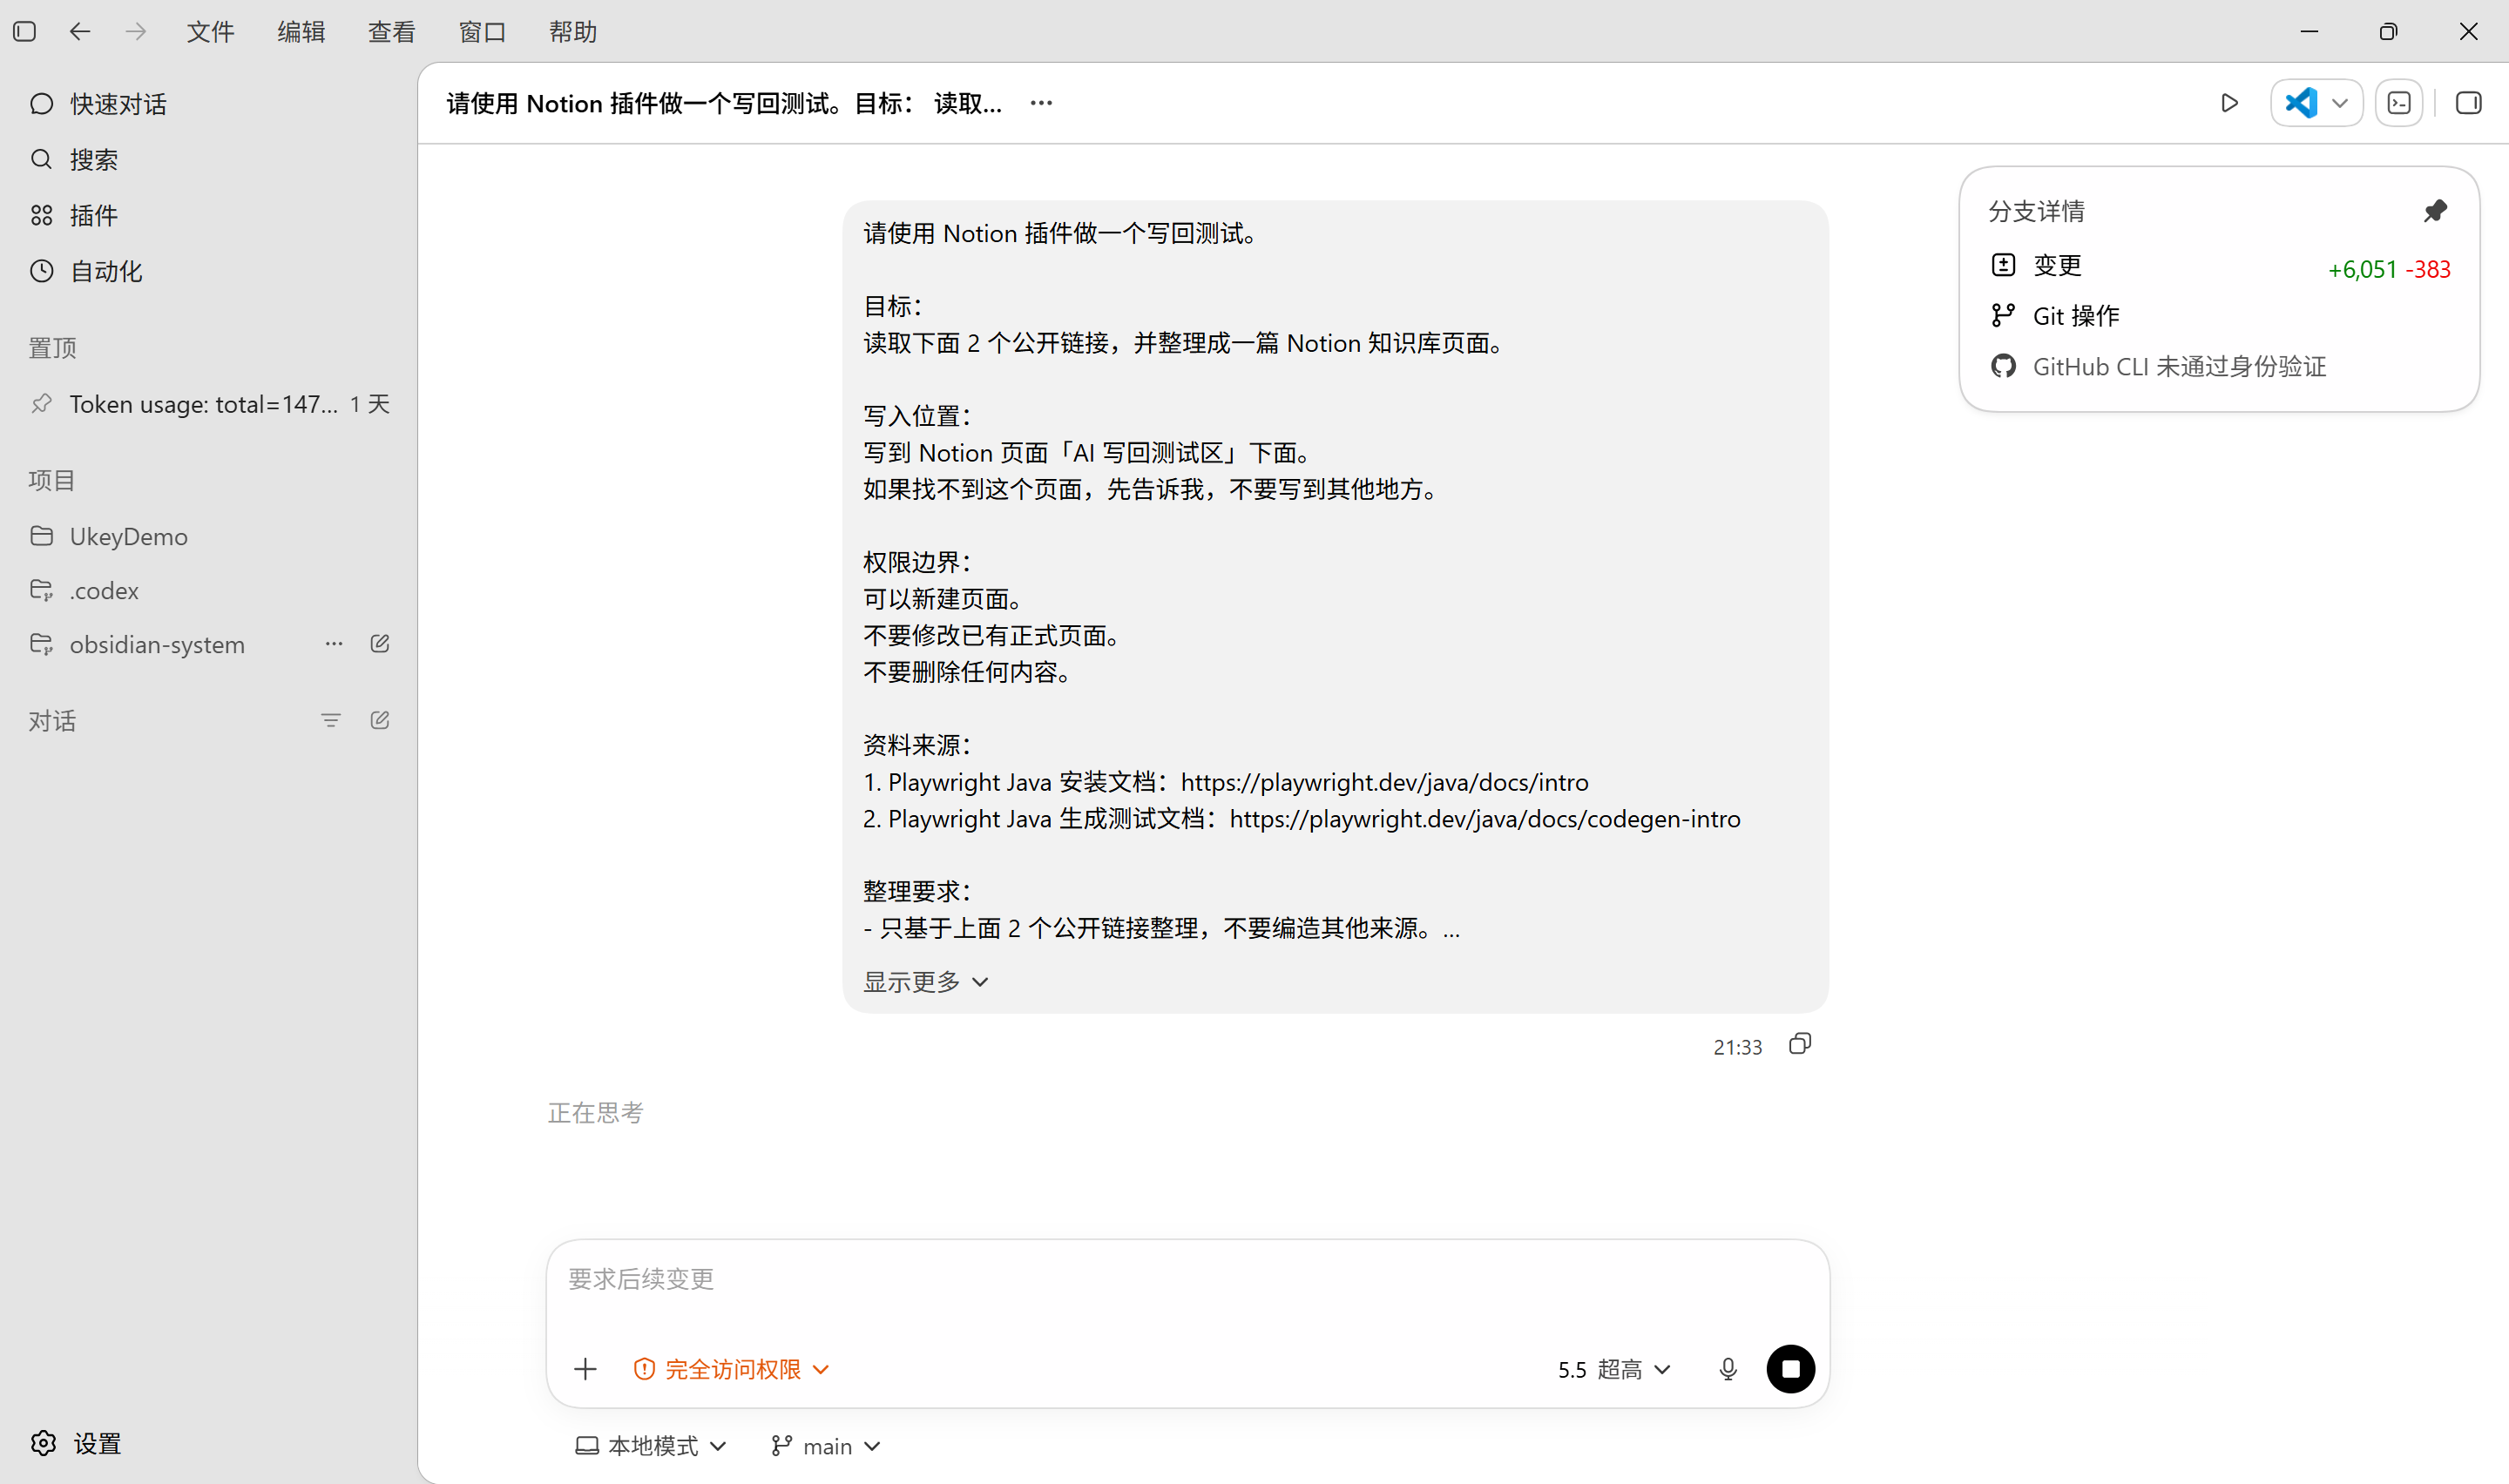Open the codegen-intro documentation link

coord(1485,819)
